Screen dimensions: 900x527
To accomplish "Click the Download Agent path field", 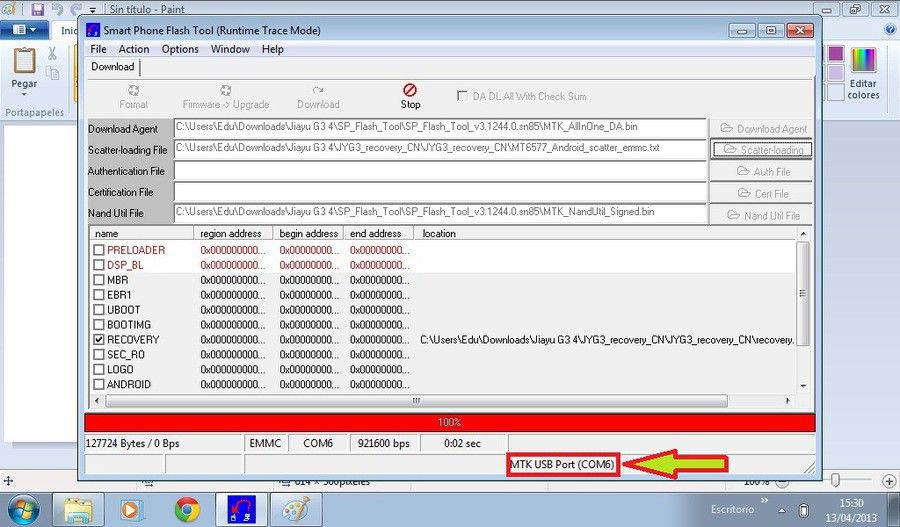I will 440,128.
